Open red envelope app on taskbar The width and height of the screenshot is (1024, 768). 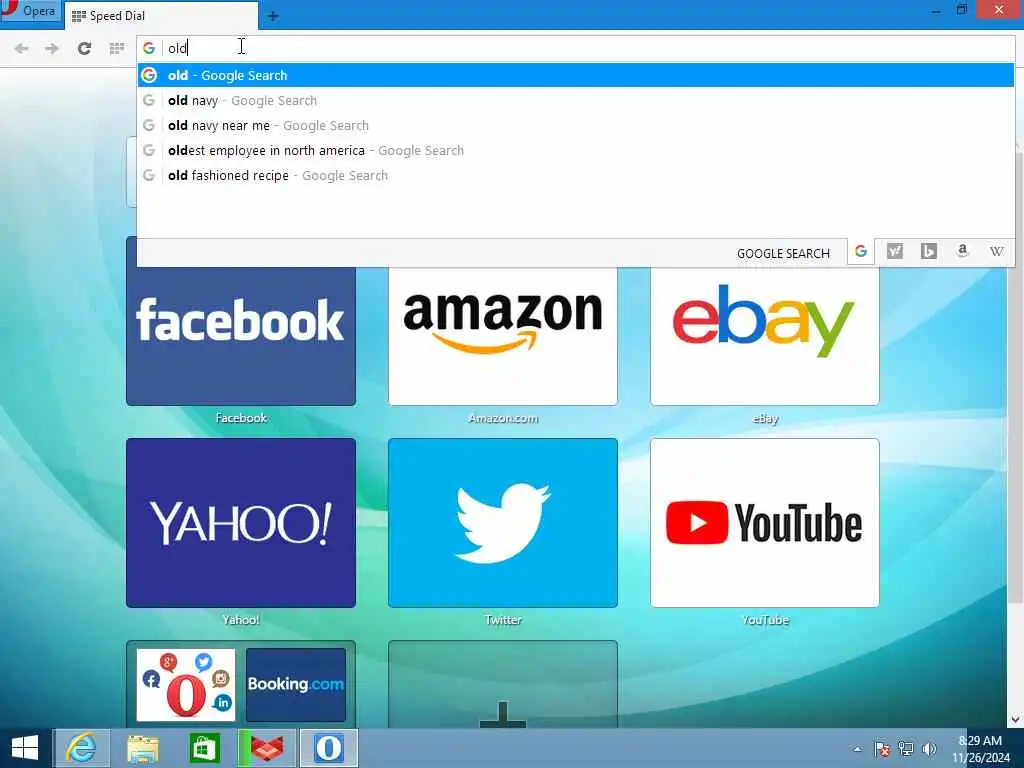[267, 748]
